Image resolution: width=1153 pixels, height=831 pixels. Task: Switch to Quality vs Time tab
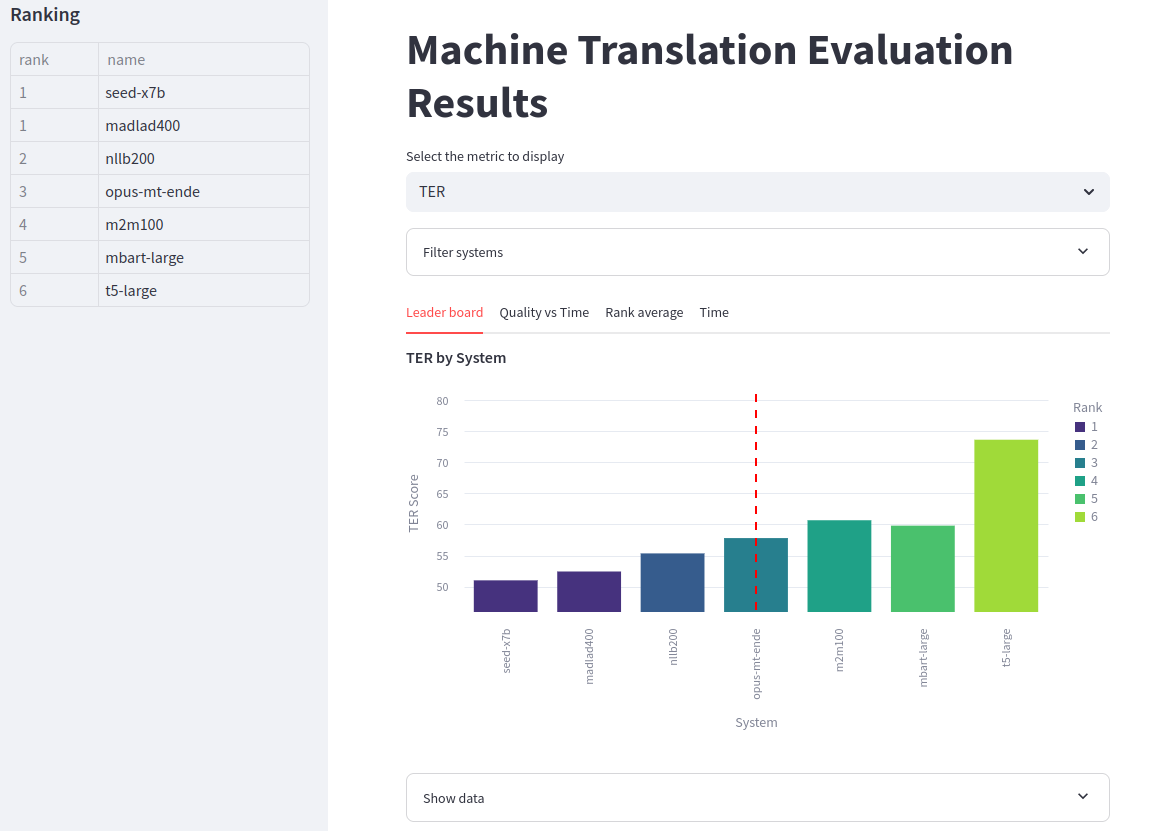pos(544,313)
